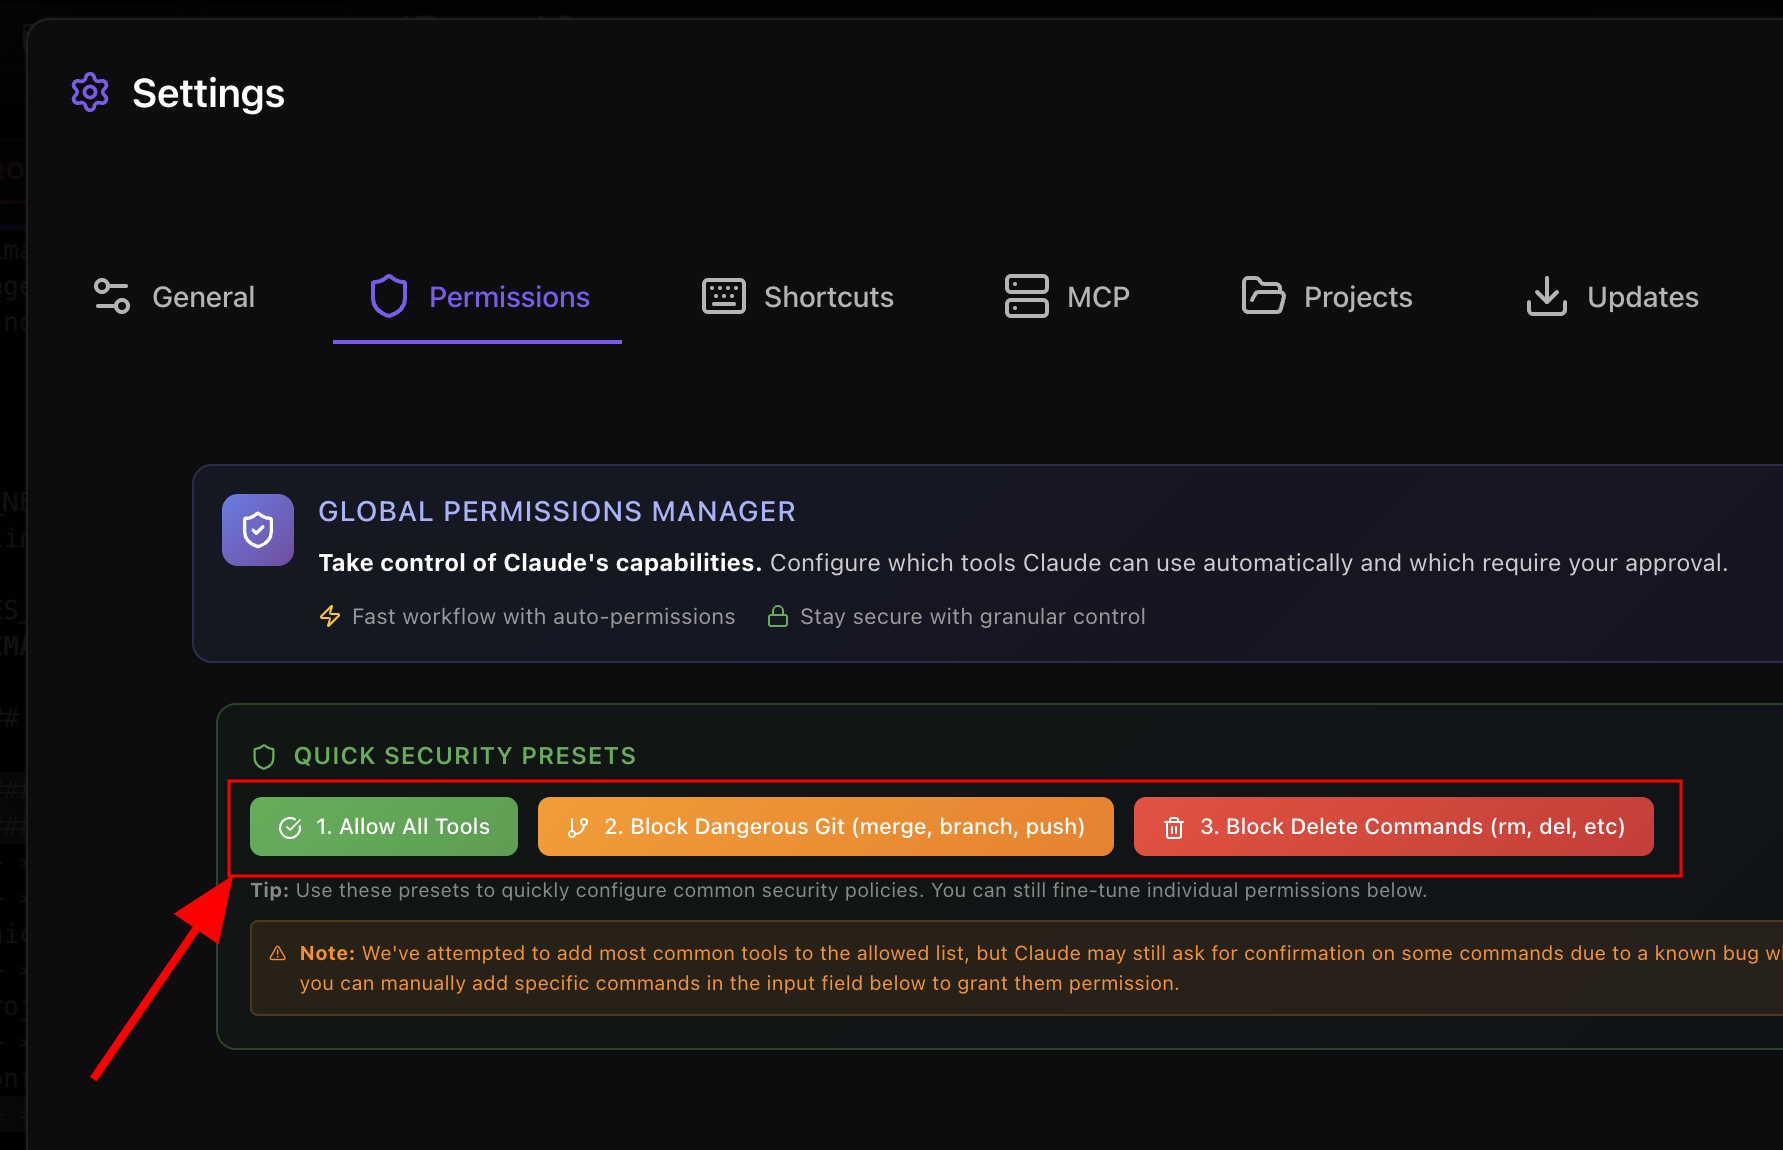The image size is (1783, 1150).
Task: Click the orange 'Note:' warning text
Action: [x=1041, y=968]
